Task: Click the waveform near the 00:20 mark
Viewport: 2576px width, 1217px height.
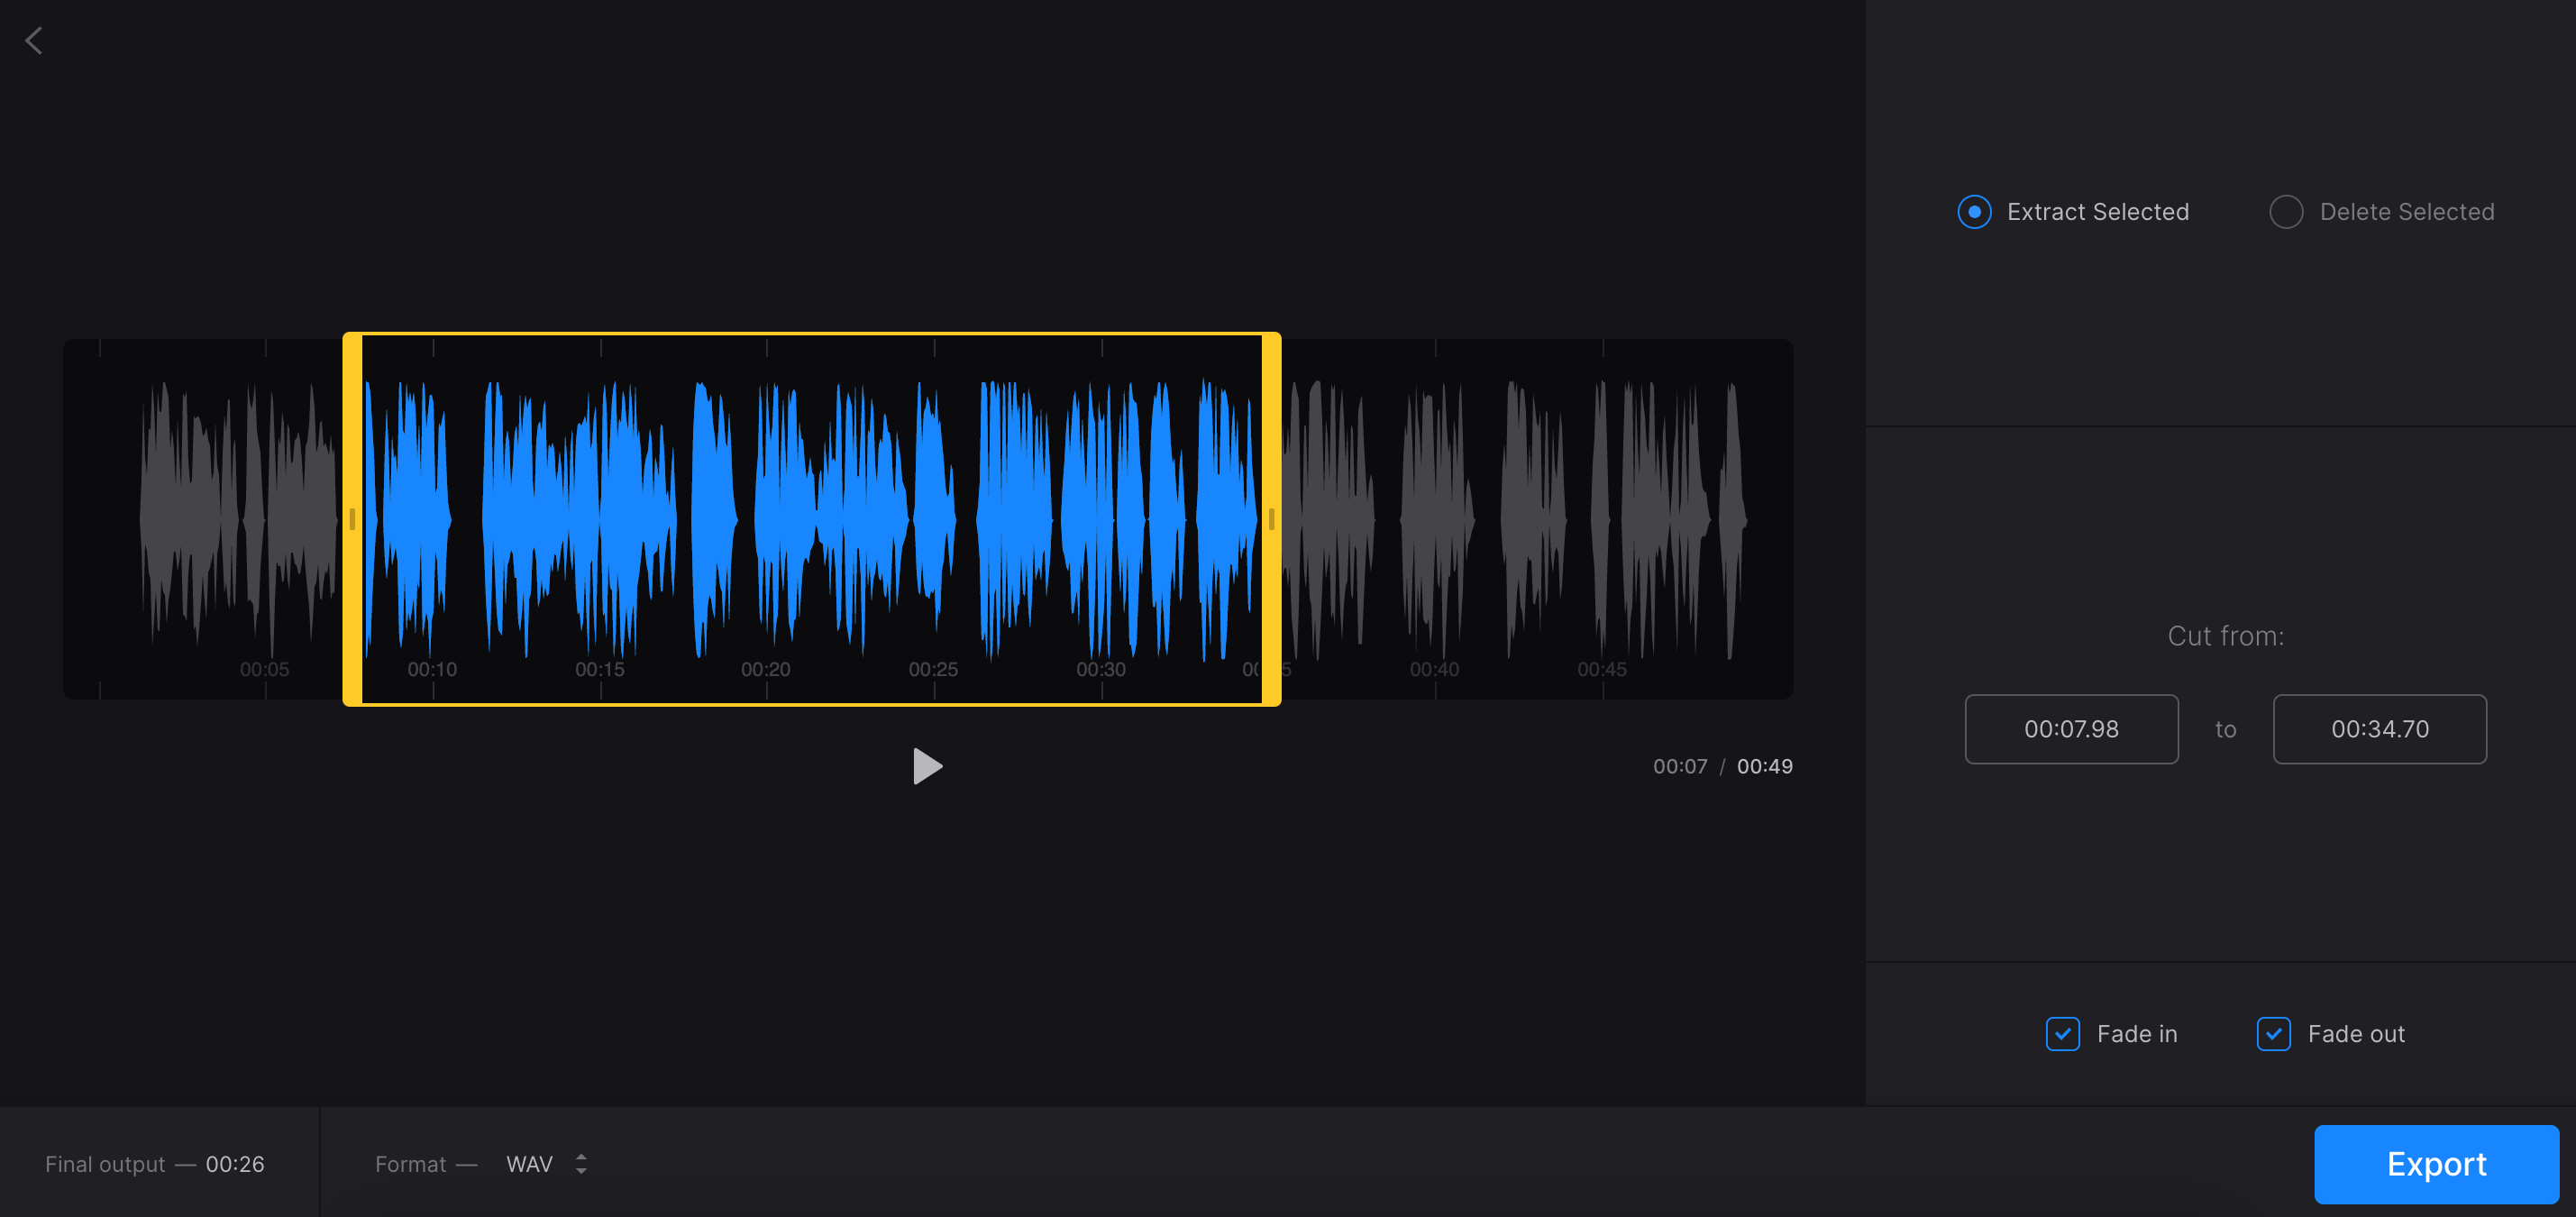Action: [768, 519]
